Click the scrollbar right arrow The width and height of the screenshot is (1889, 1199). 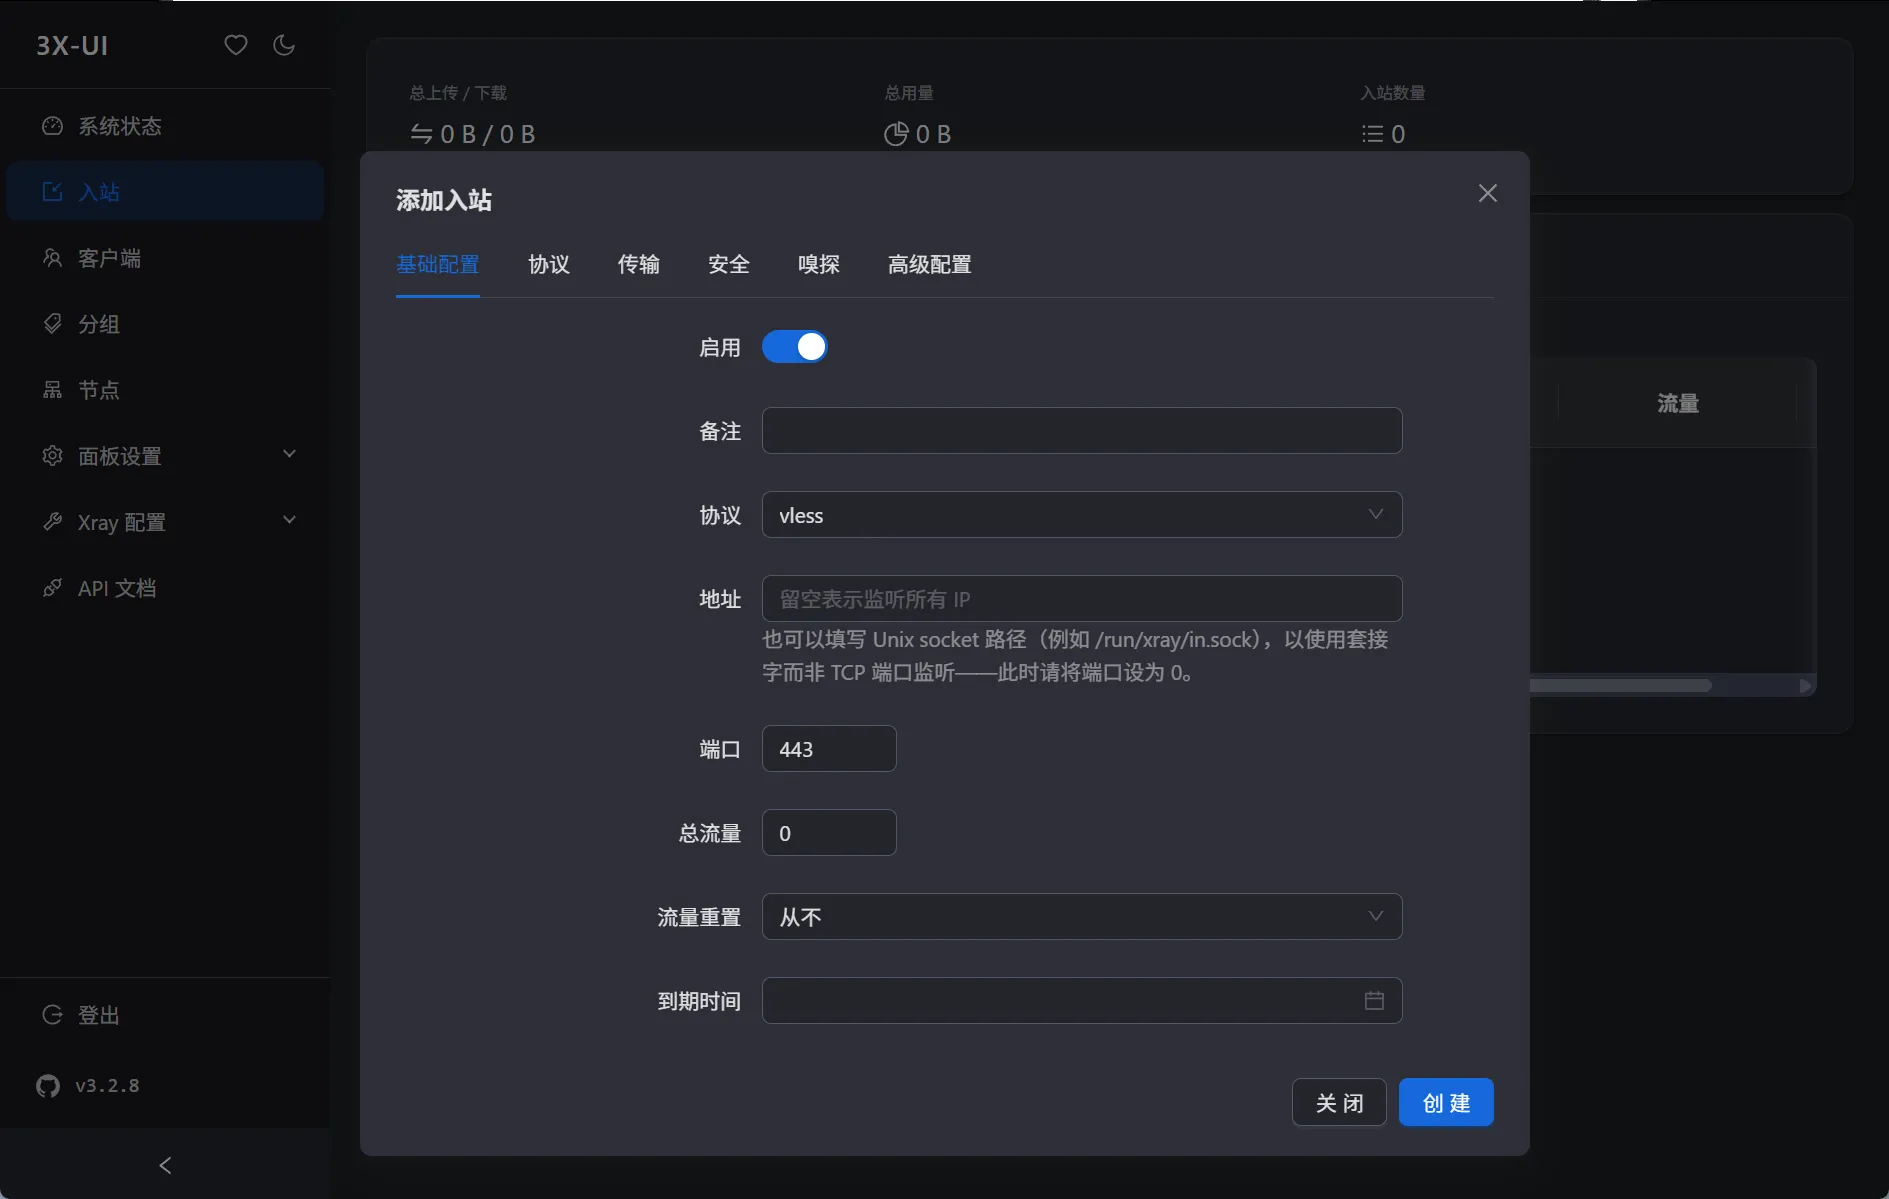[x=1805, y=686]
